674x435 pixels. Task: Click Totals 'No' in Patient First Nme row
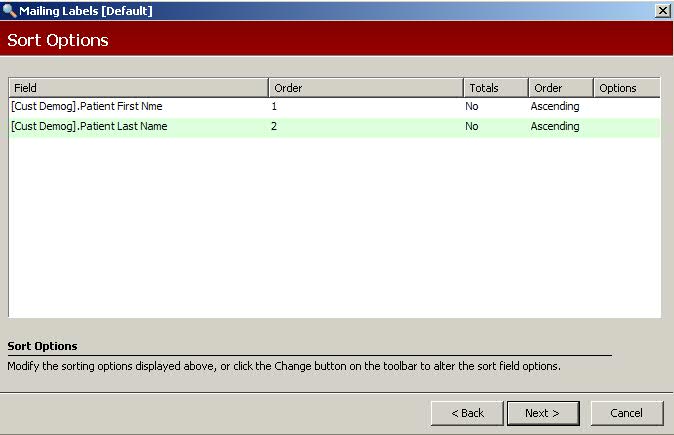472,107
